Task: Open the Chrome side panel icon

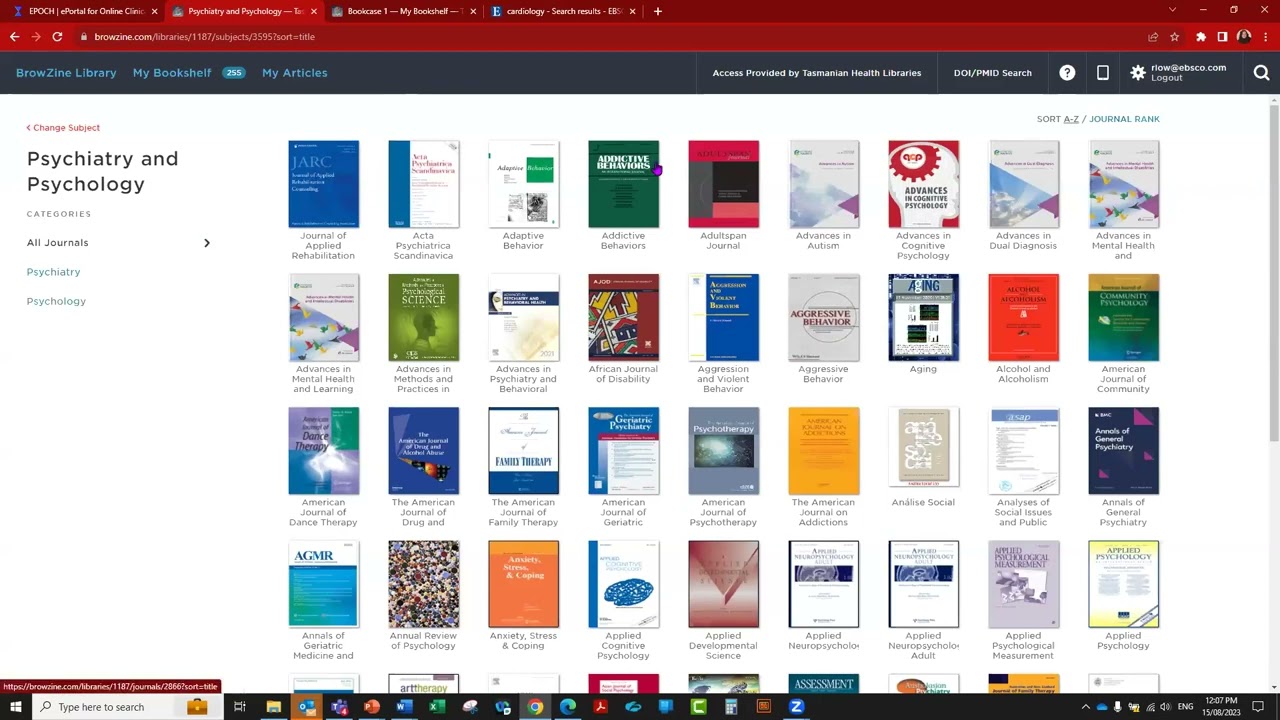Action: [1222, 37]
